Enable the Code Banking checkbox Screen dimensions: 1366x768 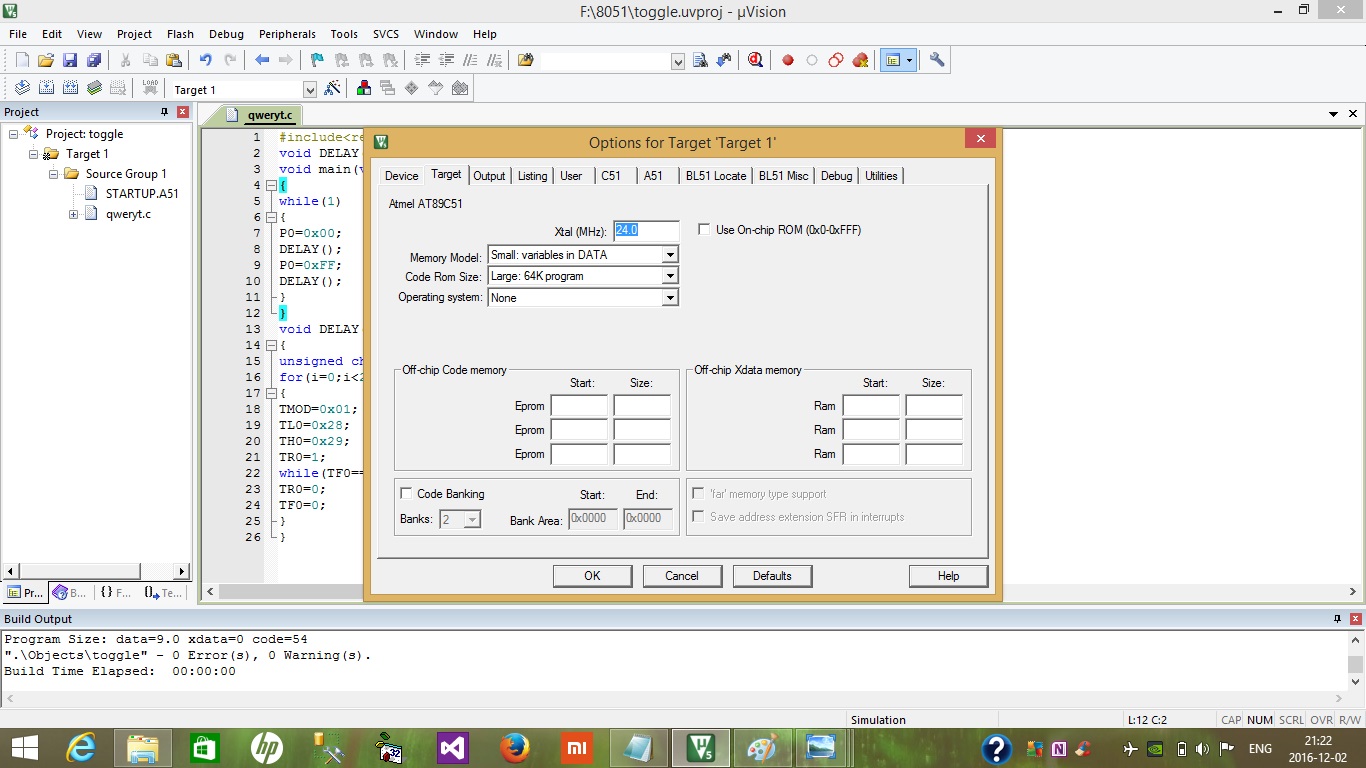(406, 493)
